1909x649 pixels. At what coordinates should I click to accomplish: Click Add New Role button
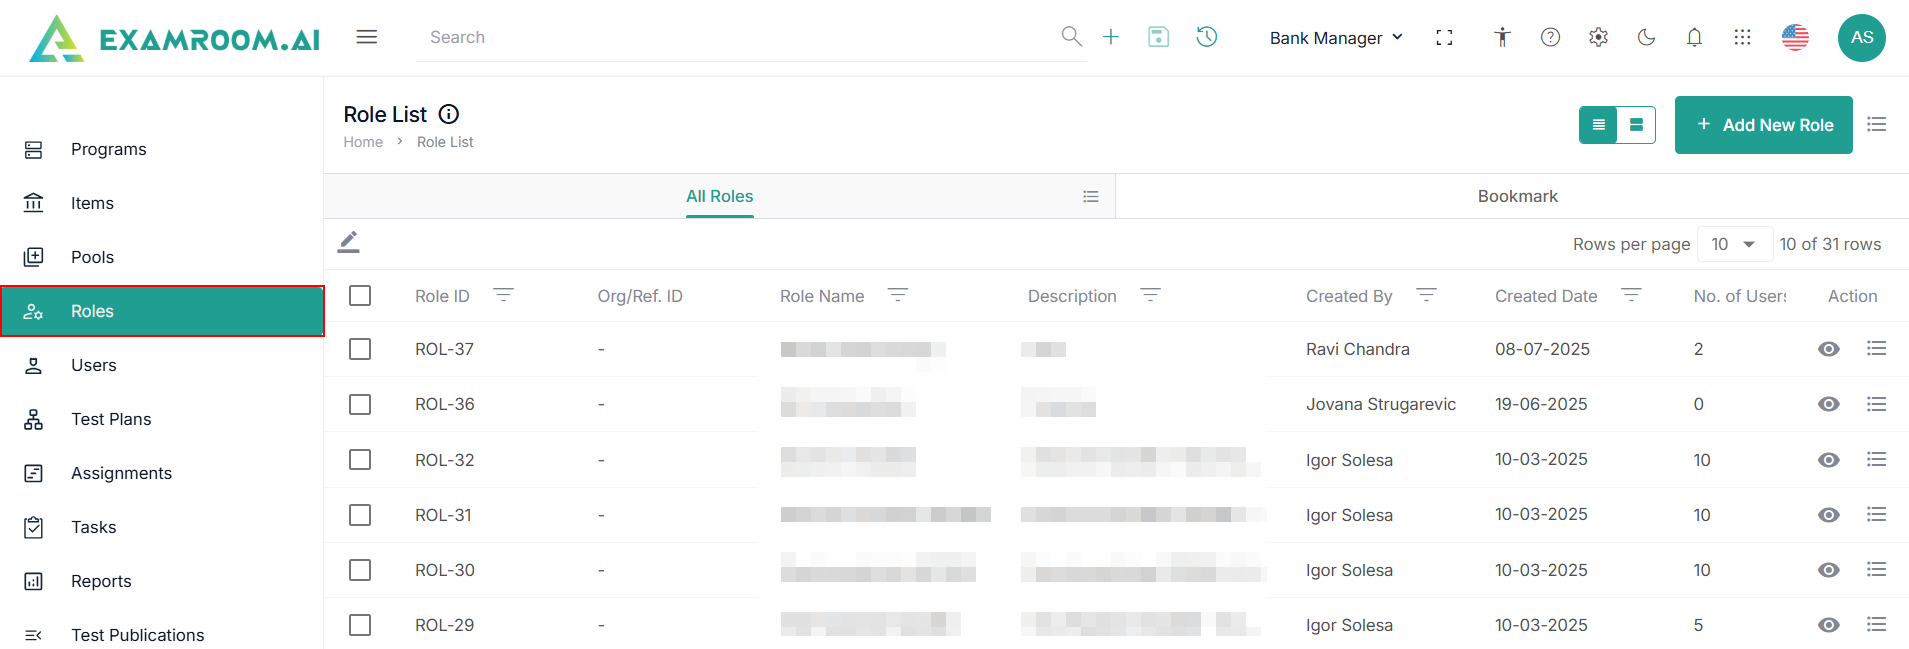tap(1763, 125)
